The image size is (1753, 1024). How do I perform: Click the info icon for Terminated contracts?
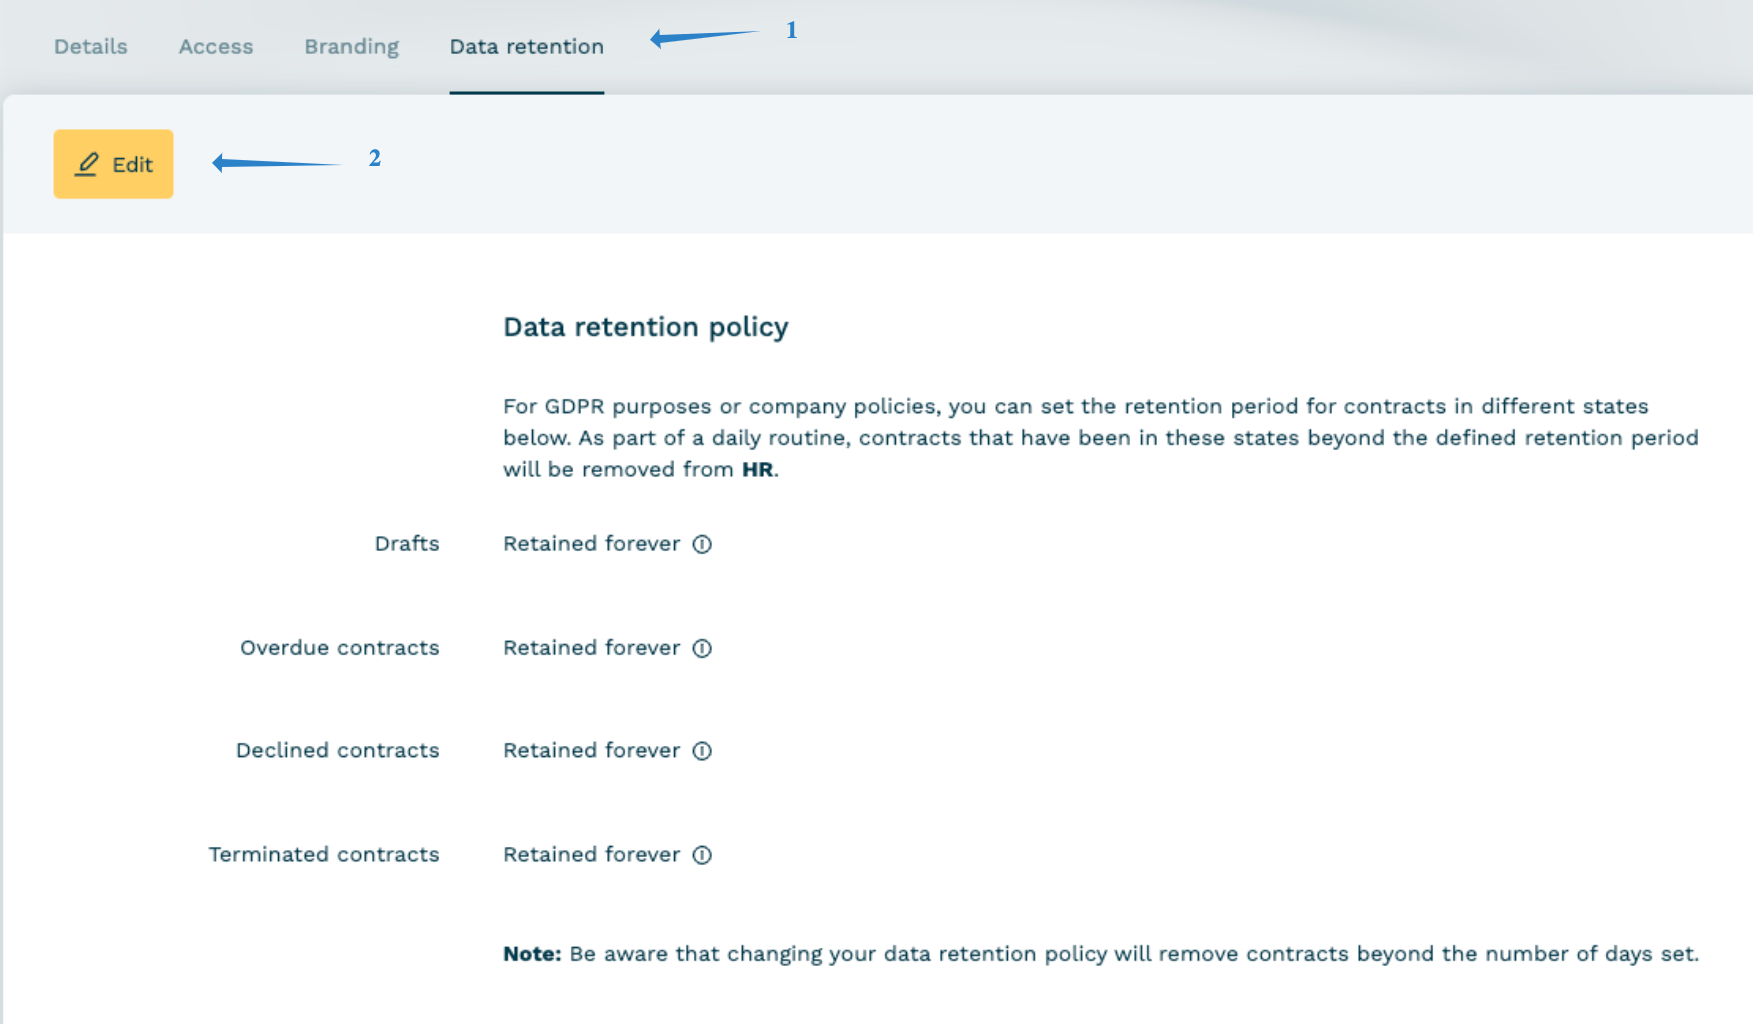coord(702,855)
